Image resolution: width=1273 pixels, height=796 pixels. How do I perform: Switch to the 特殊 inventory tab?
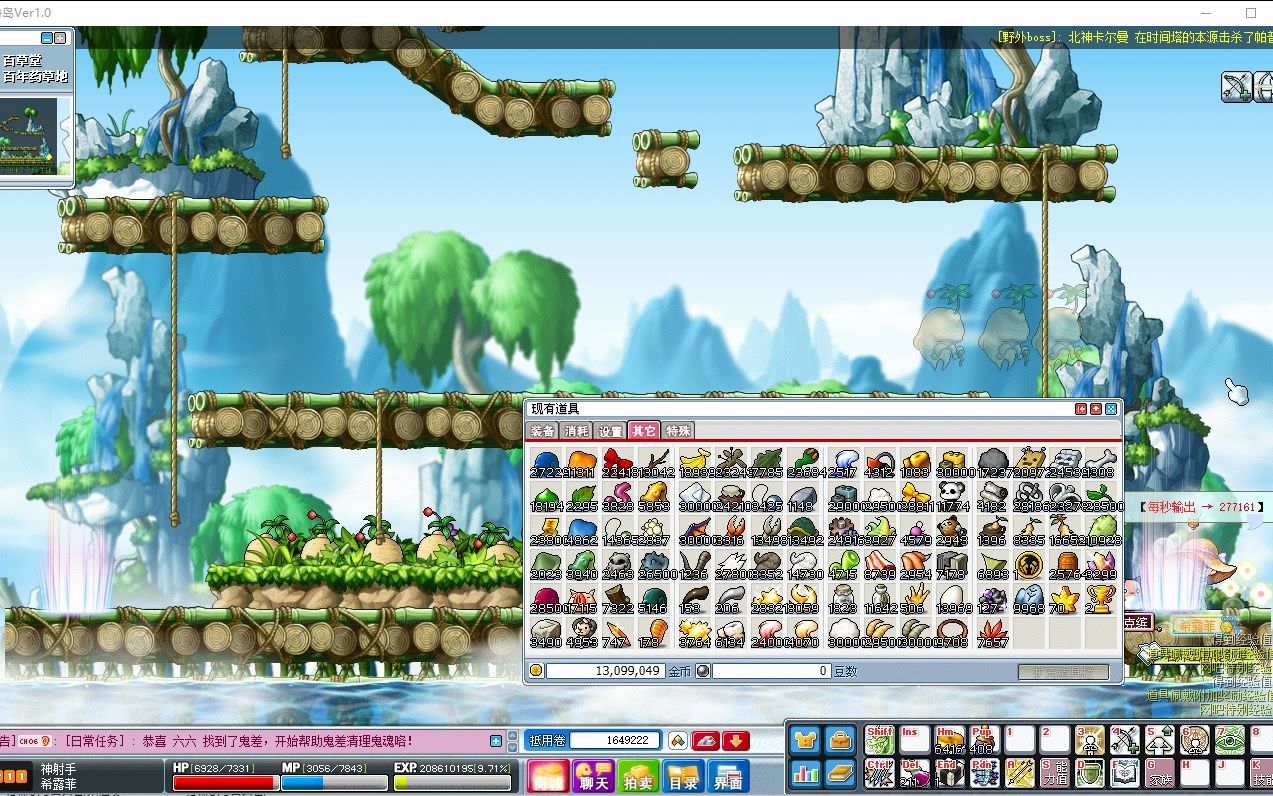(678, 431)
